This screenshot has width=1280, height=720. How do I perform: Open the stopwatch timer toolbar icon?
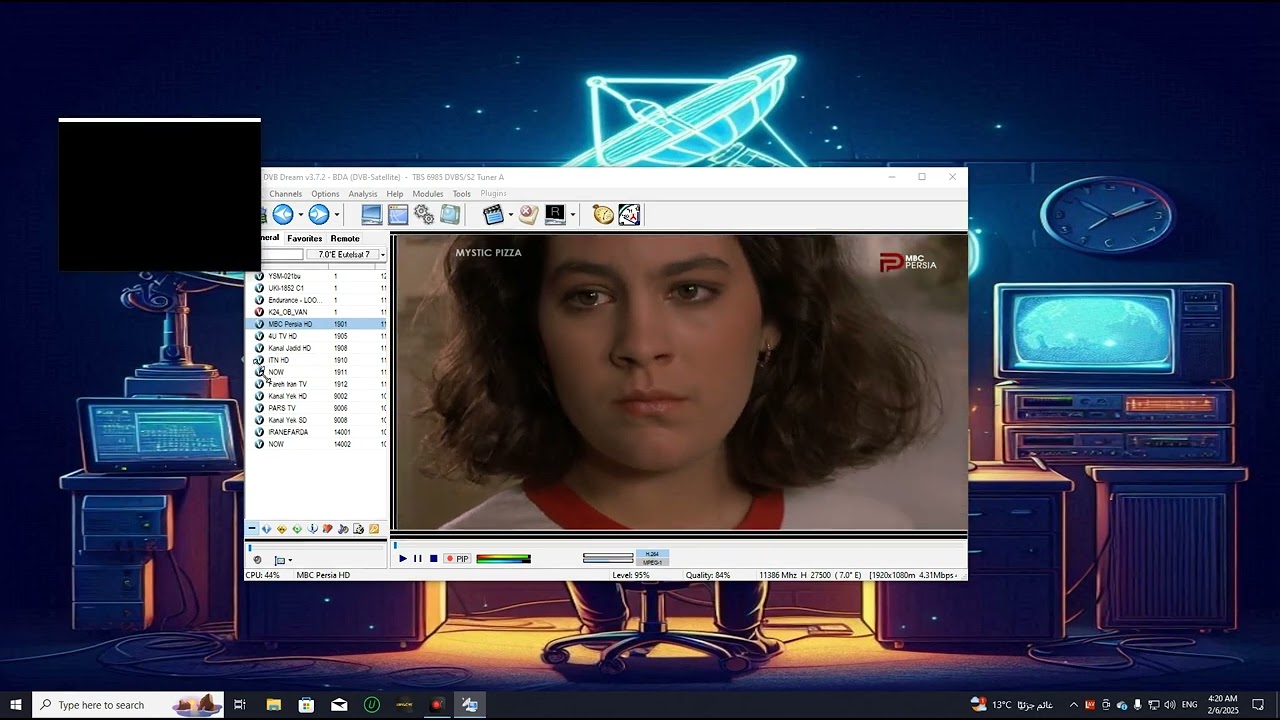click(603, 214)
